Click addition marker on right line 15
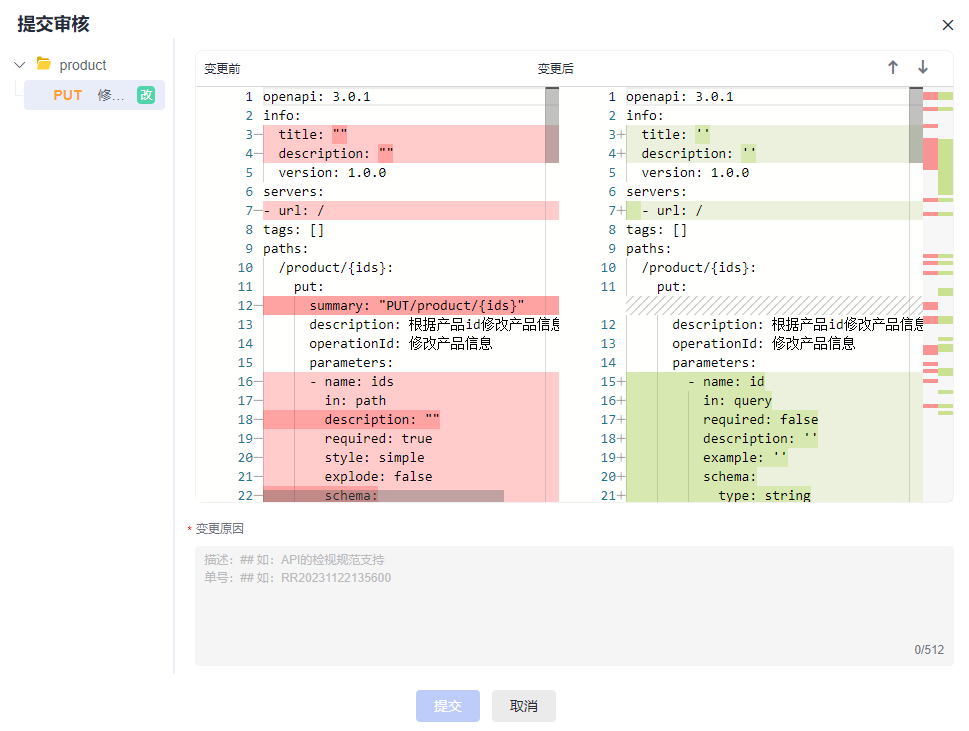This screenshot has height=731, width=969. 621,382
